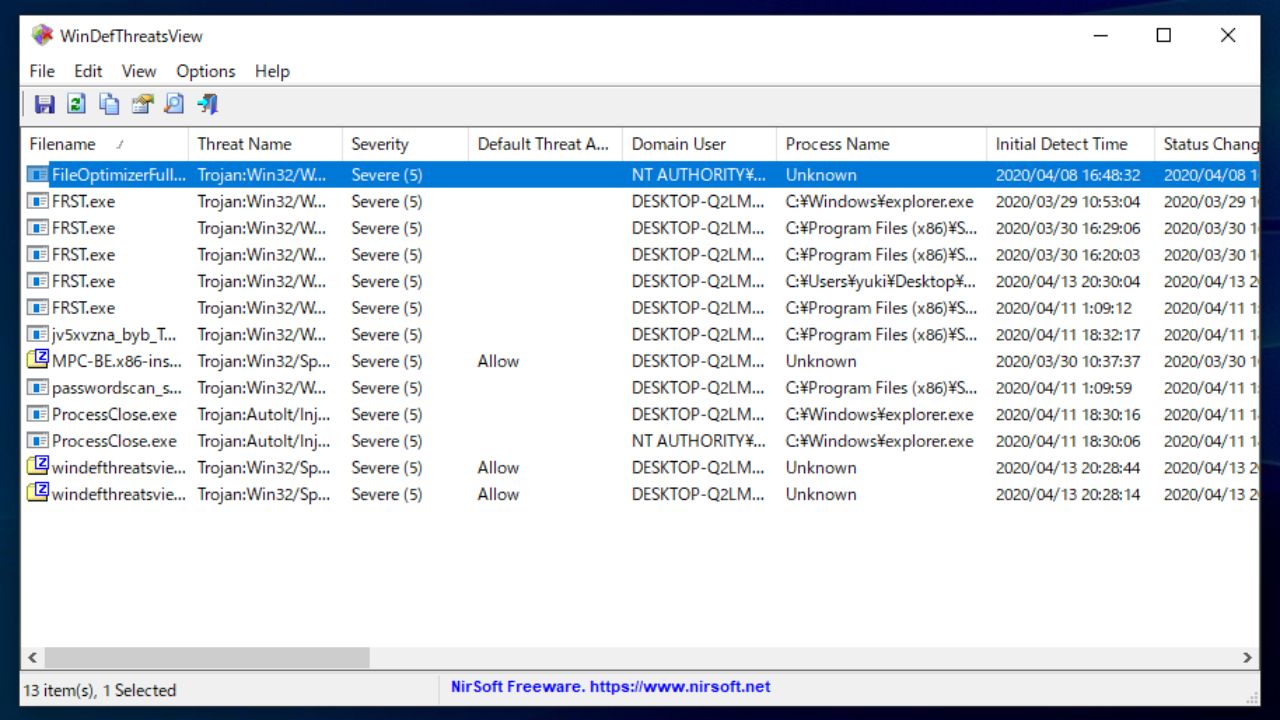The width and height of the screenshot is (1280, 720).
Task: Minimize the WinDefThreatsView window
Action: [1101, 36]
